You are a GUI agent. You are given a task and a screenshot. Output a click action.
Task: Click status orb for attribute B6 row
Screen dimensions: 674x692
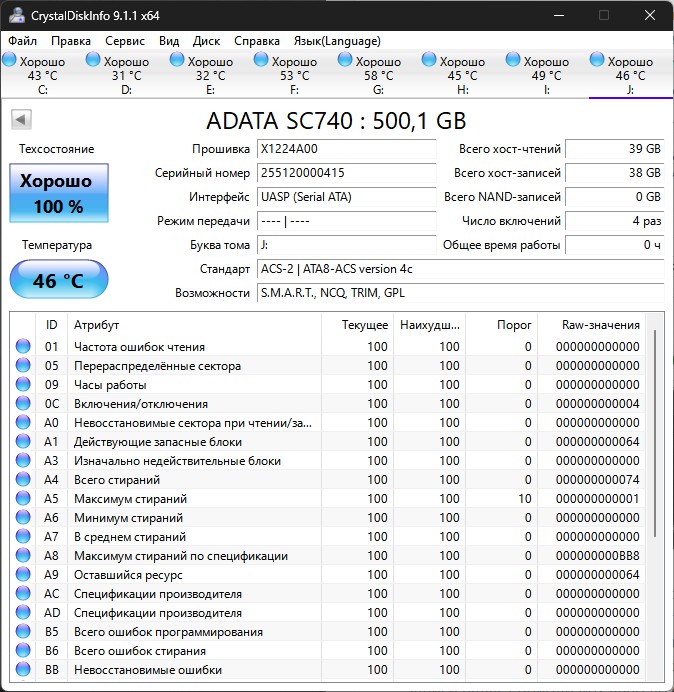coord(23,650)
